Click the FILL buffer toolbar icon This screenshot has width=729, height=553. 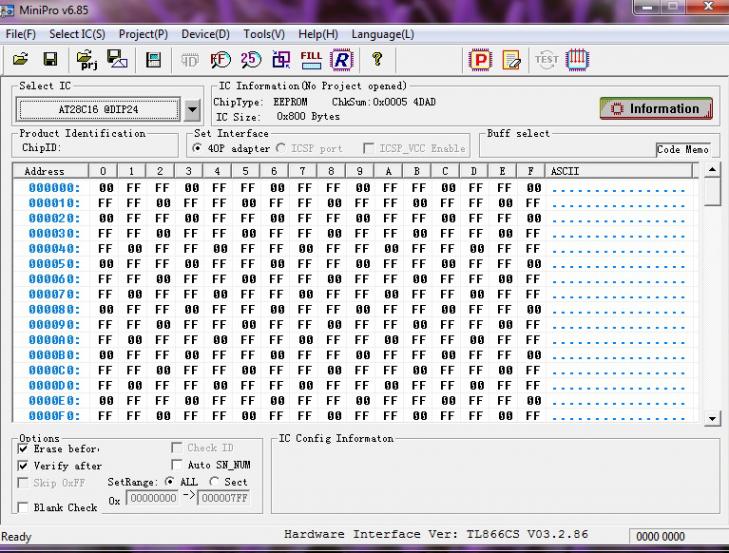point(311,60)
